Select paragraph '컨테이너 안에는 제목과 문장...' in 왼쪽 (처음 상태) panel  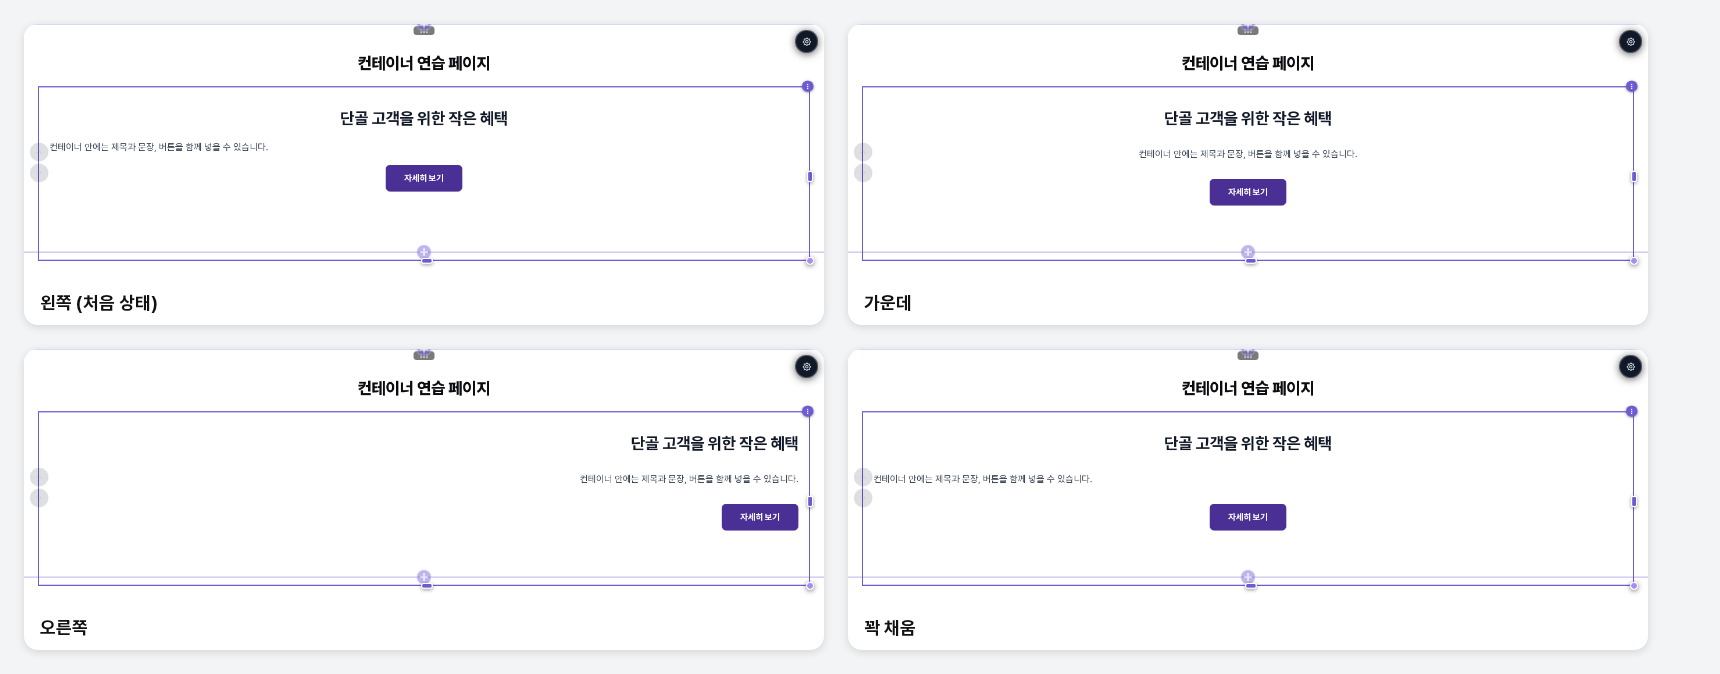[159, 147]
